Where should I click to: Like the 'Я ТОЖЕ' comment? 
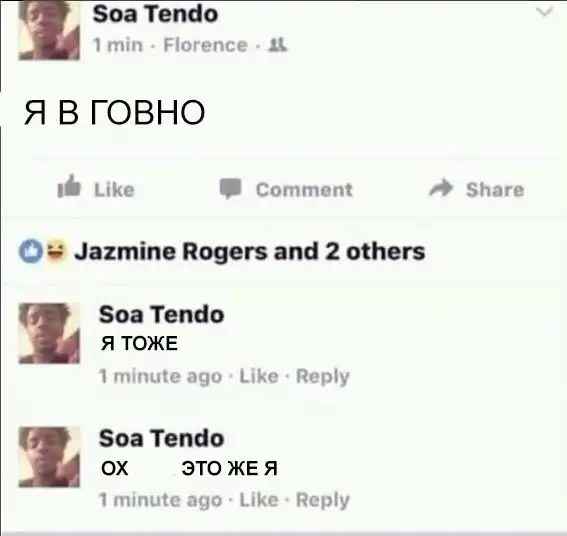(259, 376)
